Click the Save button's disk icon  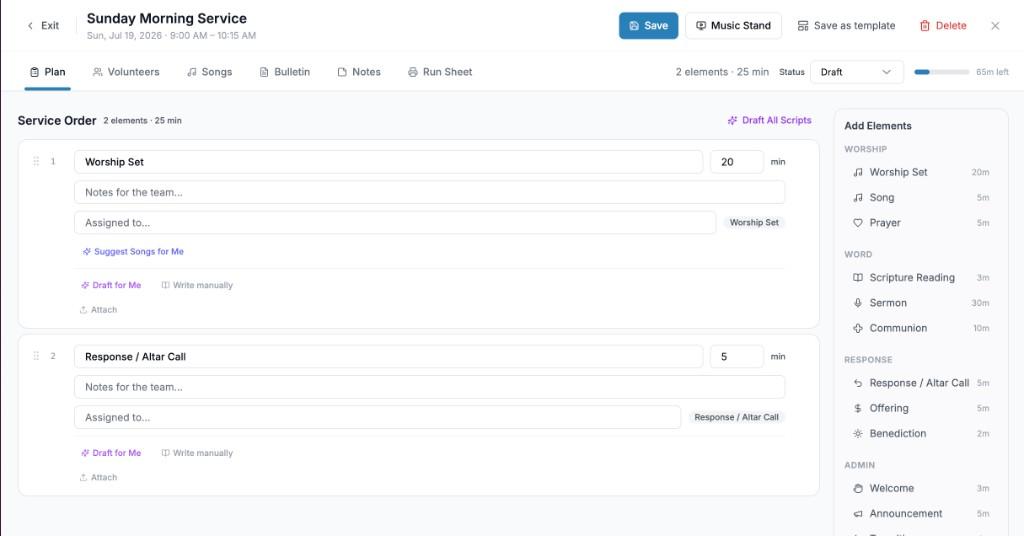pyautogui.click(x=633, y=25)
